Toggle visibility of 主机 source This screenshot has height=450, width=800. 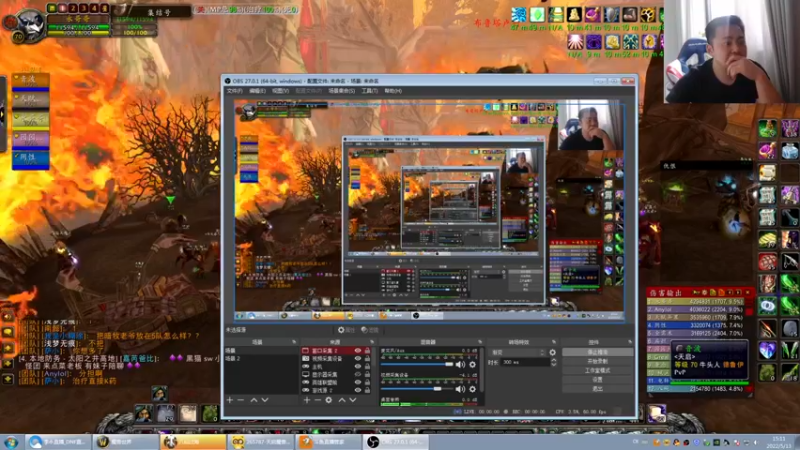click(x=358, y=366)
